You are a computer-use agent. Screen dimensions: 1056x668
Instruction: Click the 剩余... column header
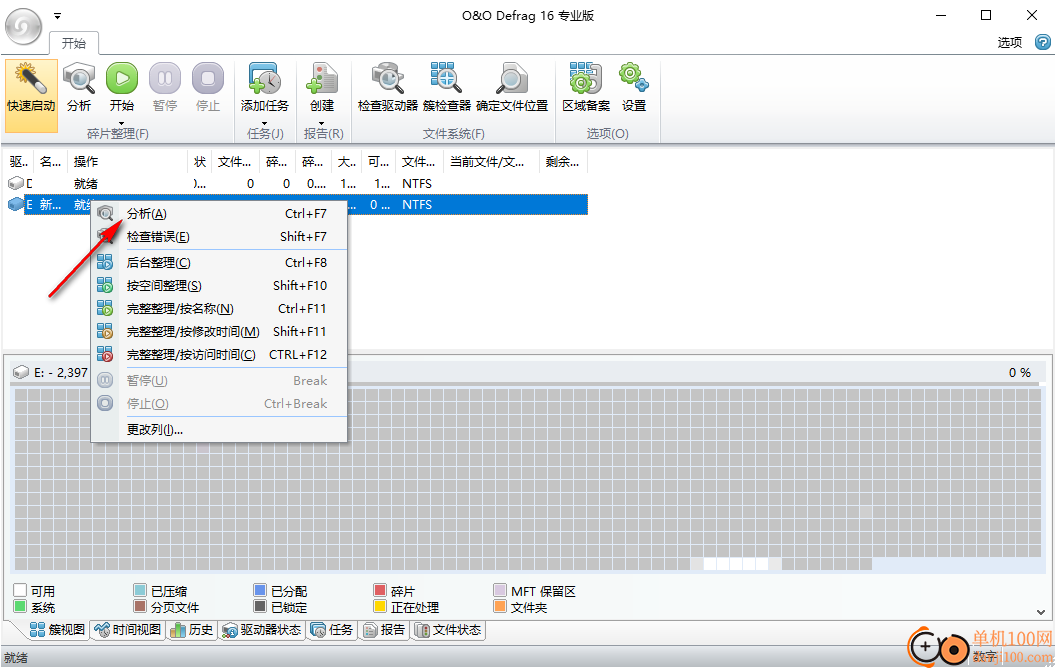tap(563, 162)
